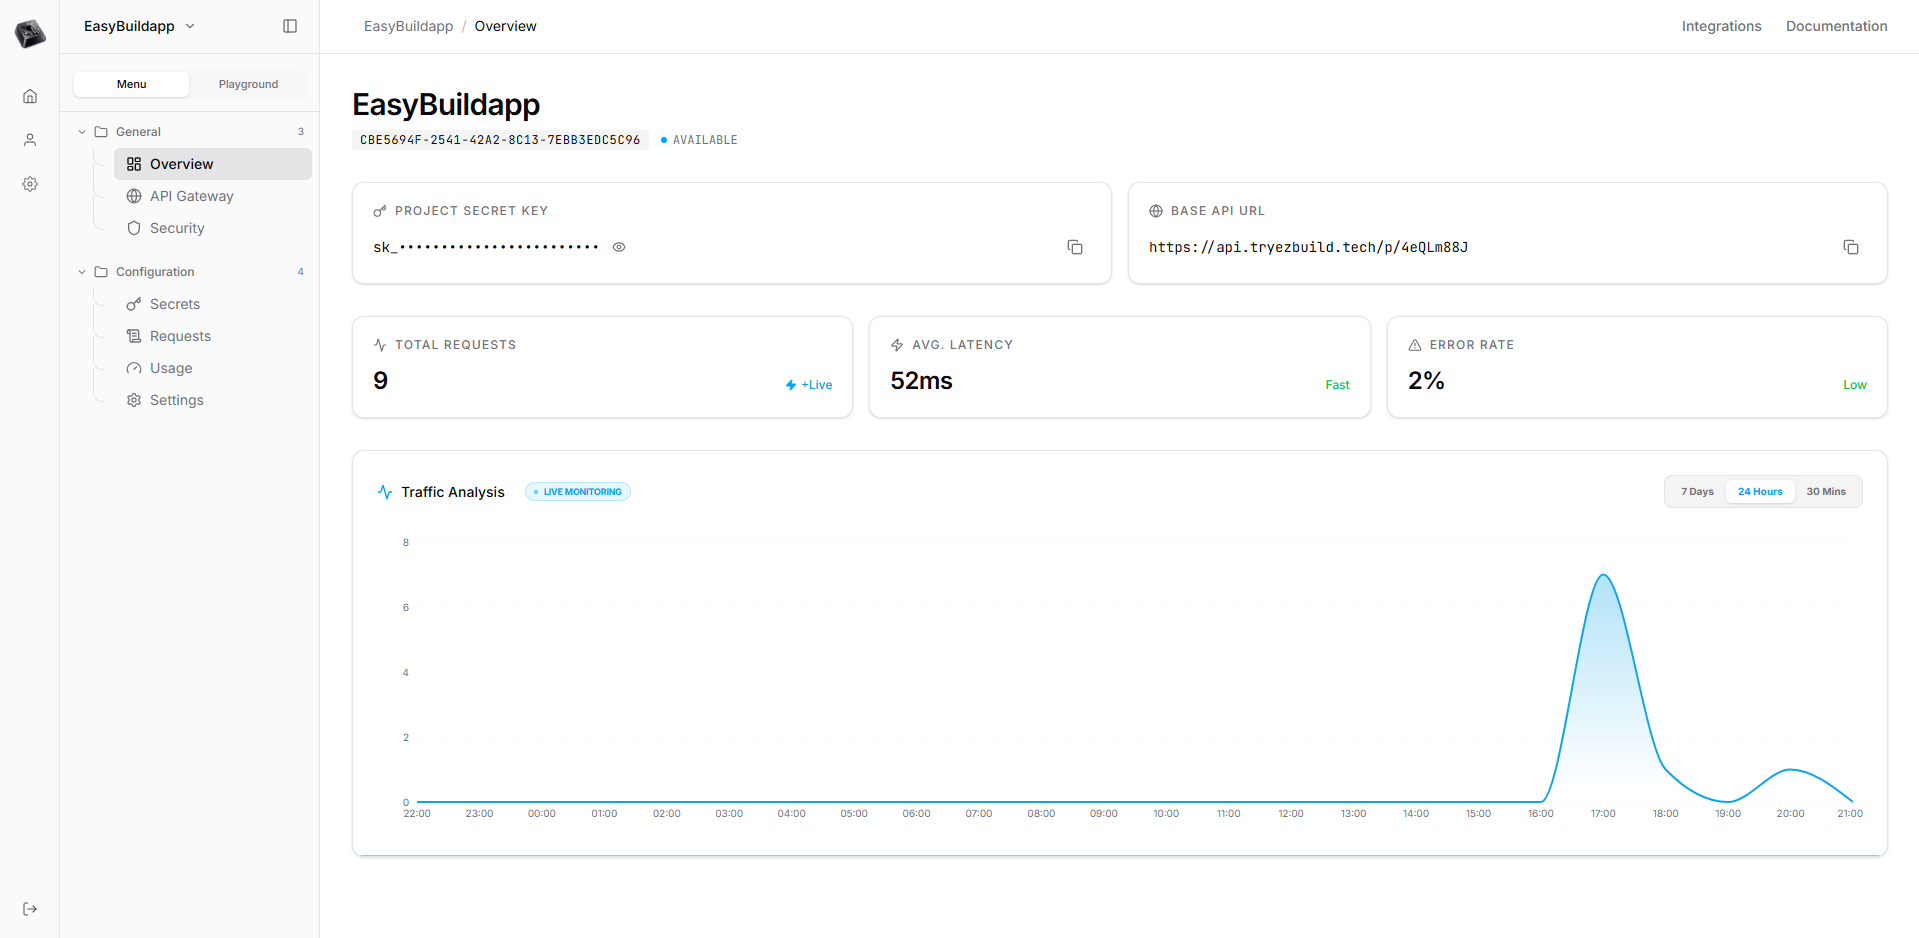Select the 30 Mins time range
The width and height of the screenshot is (1919, 938).
point(1826,491)
